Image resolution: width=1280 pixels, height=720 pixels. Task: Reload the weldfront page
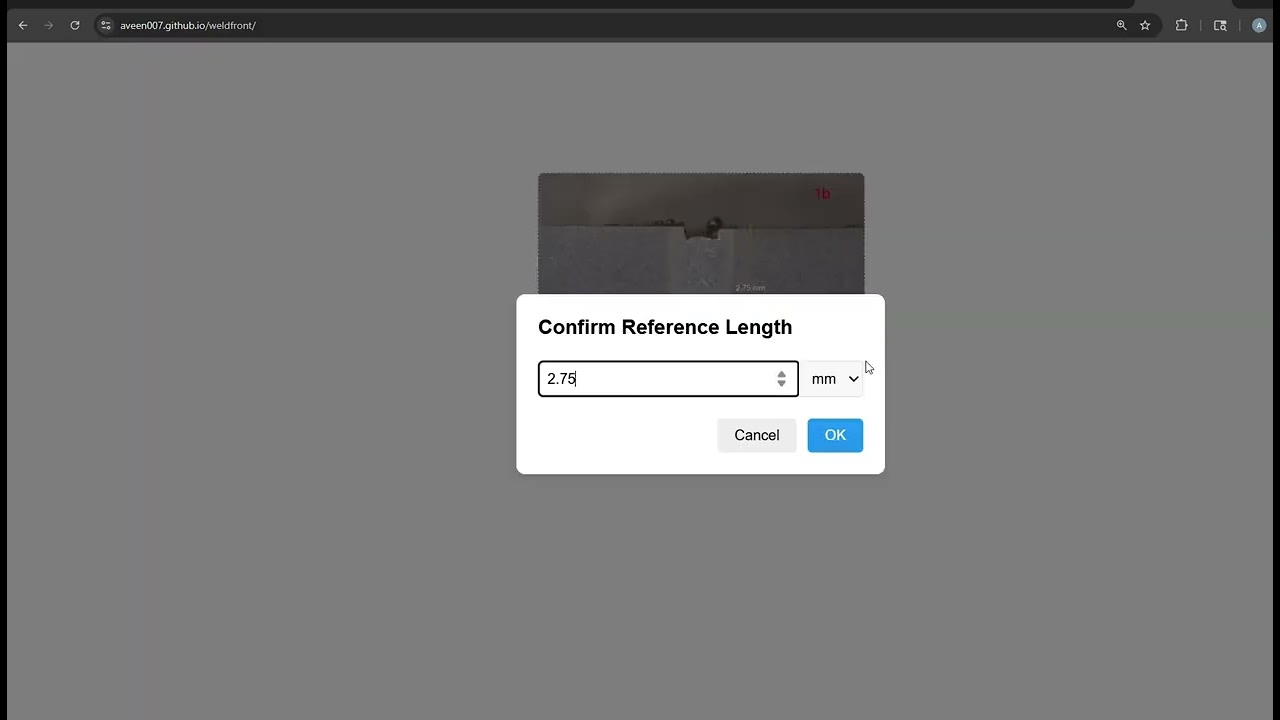point(74,25)
